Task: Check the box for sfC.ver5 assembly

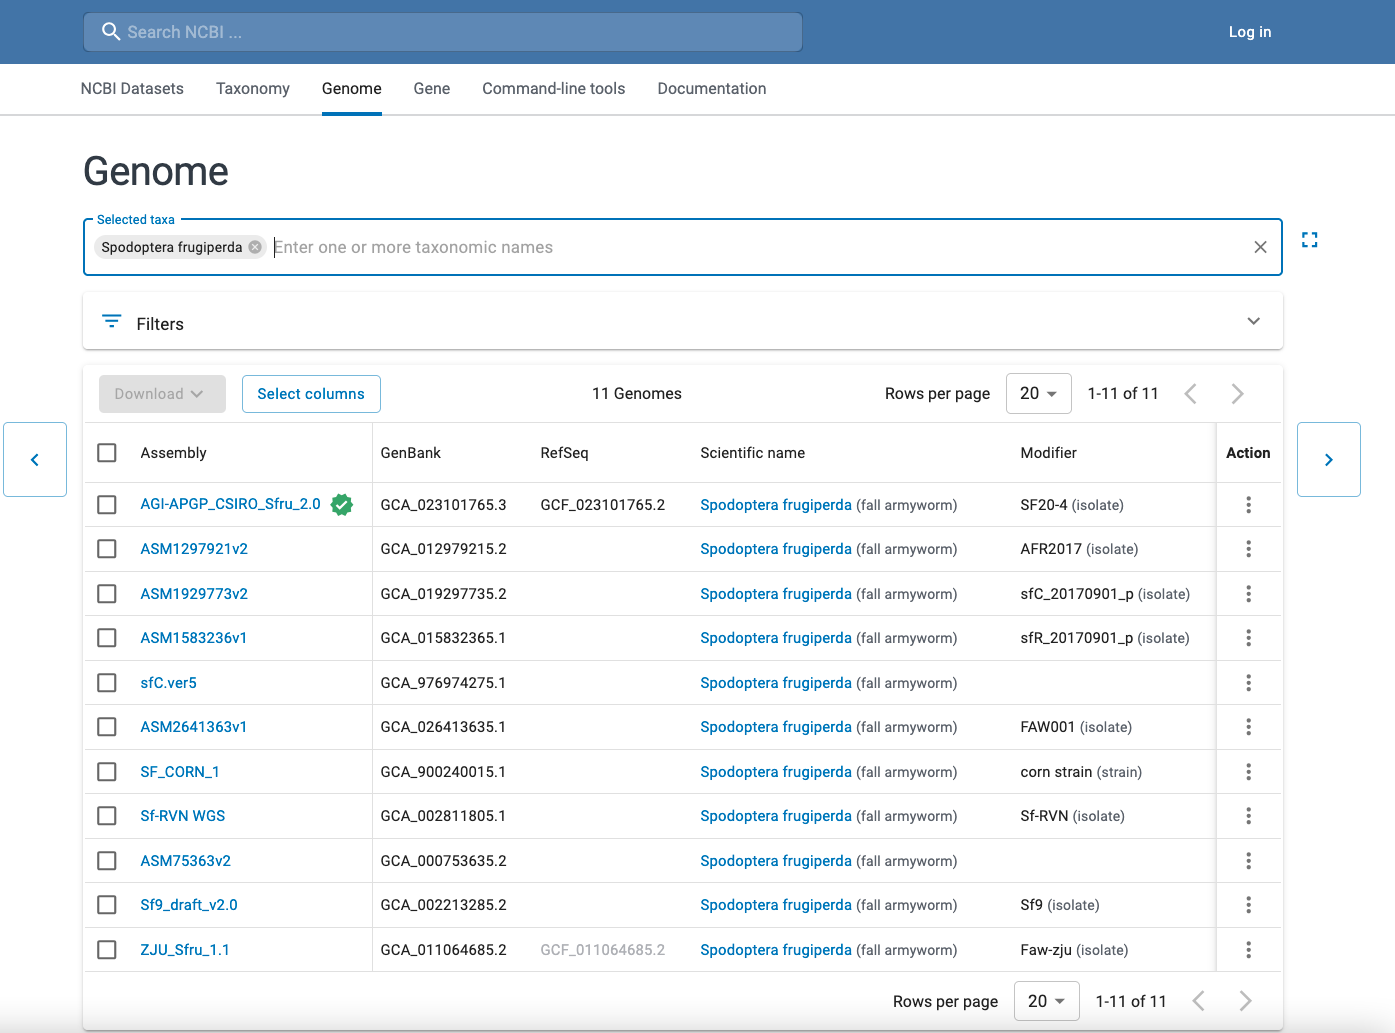Action: [107, 683]
